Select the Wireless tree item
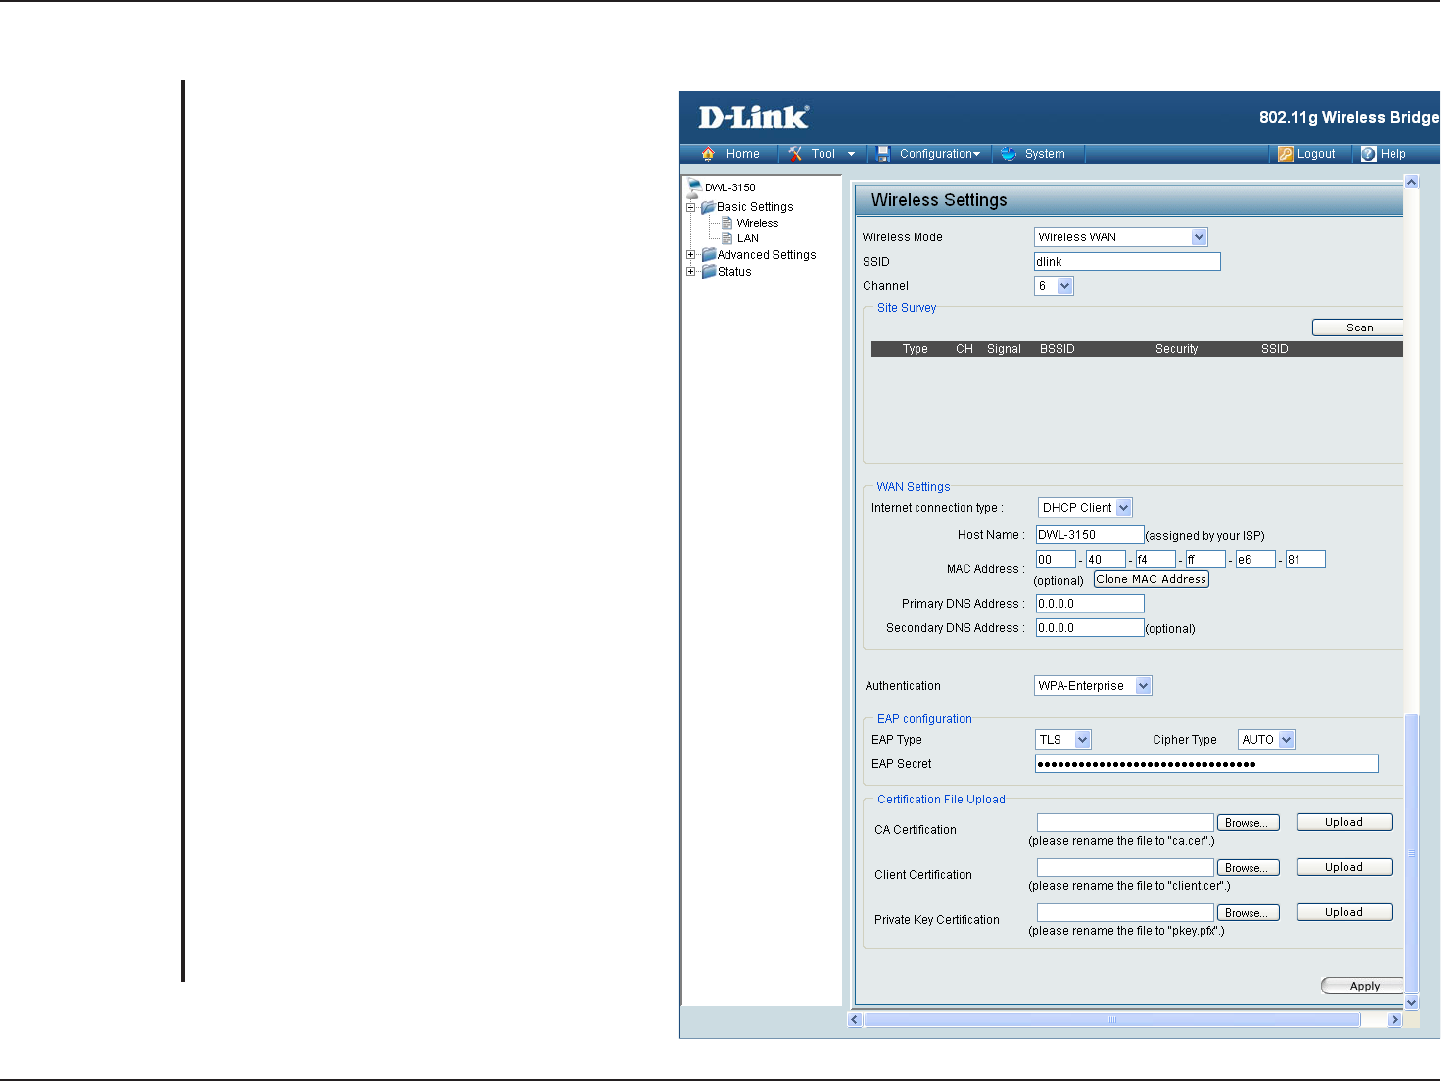 click(x=757, y=223)
